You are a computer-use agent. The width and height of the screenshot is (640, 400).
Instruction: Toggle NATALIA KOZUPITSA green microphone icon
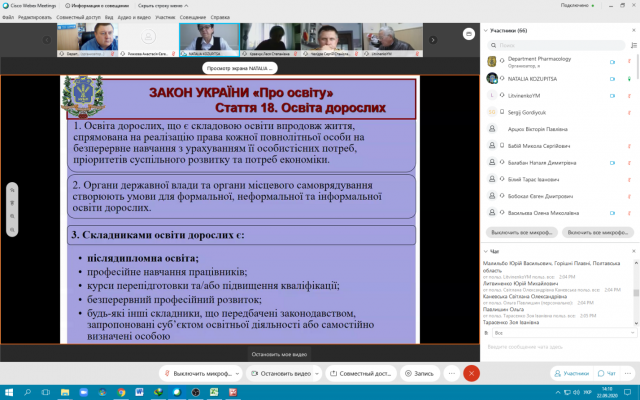tap(629, 79)
